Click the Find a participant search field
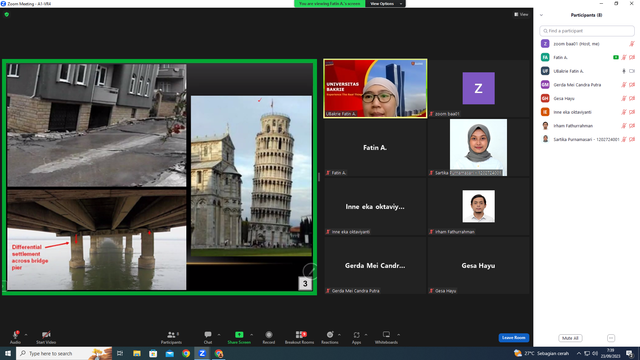The height and width of the screenshot is (360, 640). 587,31
